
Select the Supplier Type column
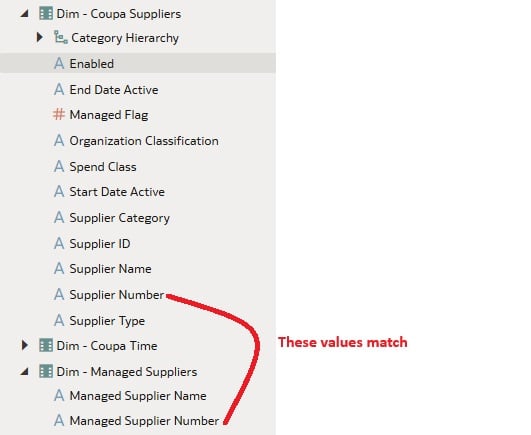(x=107, y=321)
